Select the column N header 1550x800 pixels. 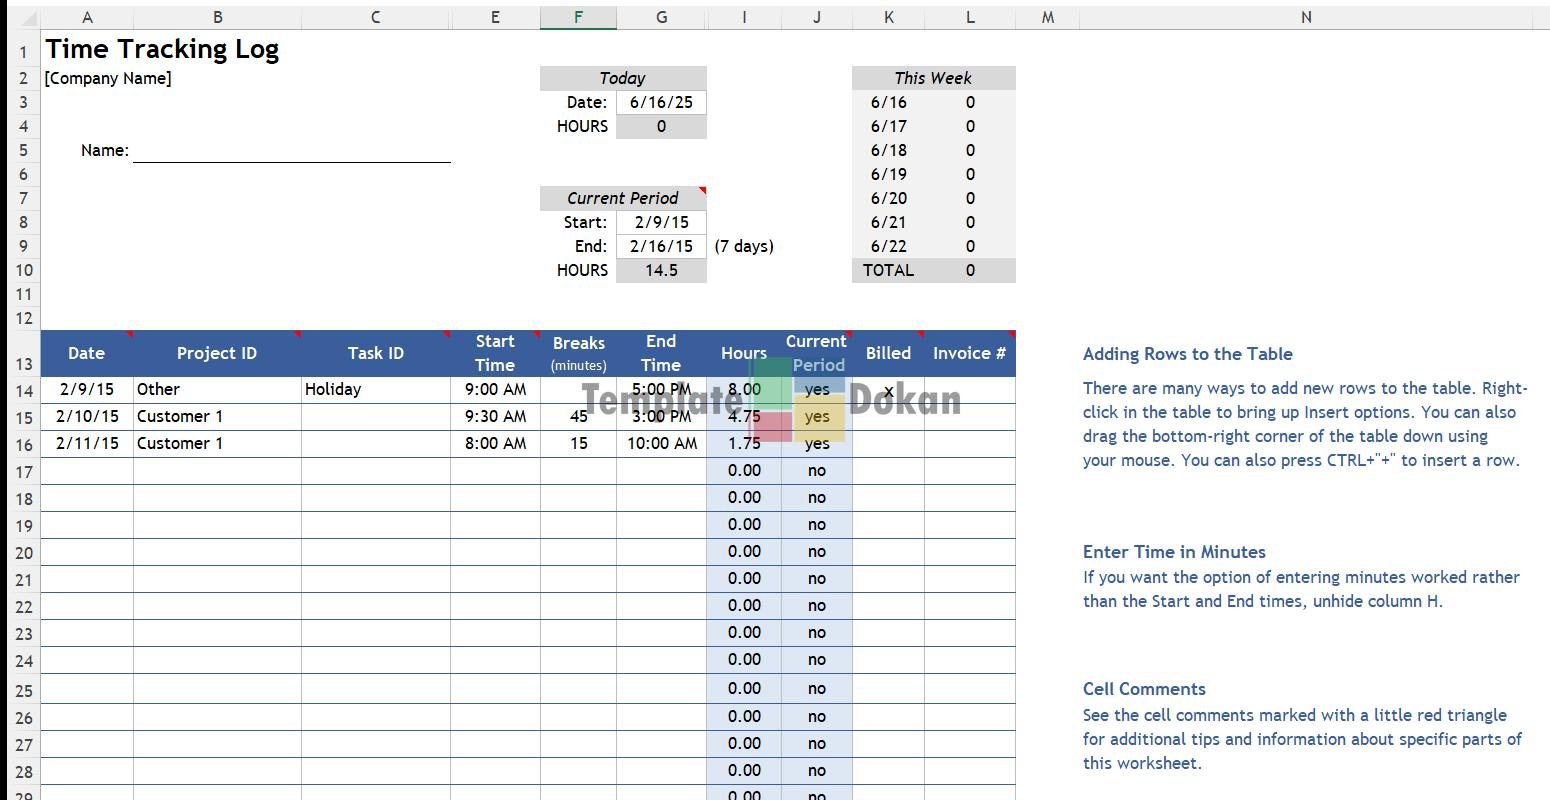pyautogui.click(x=1305, y=17)
